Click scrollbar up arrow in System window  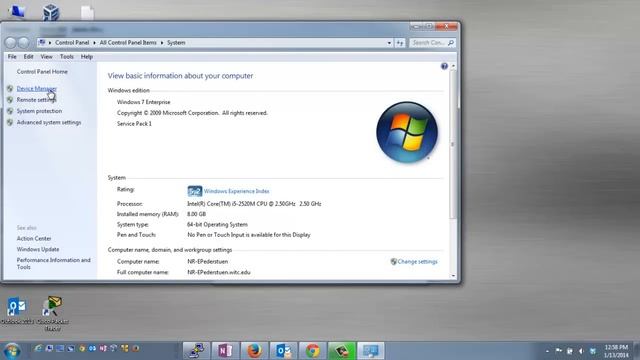coord(453,66)
